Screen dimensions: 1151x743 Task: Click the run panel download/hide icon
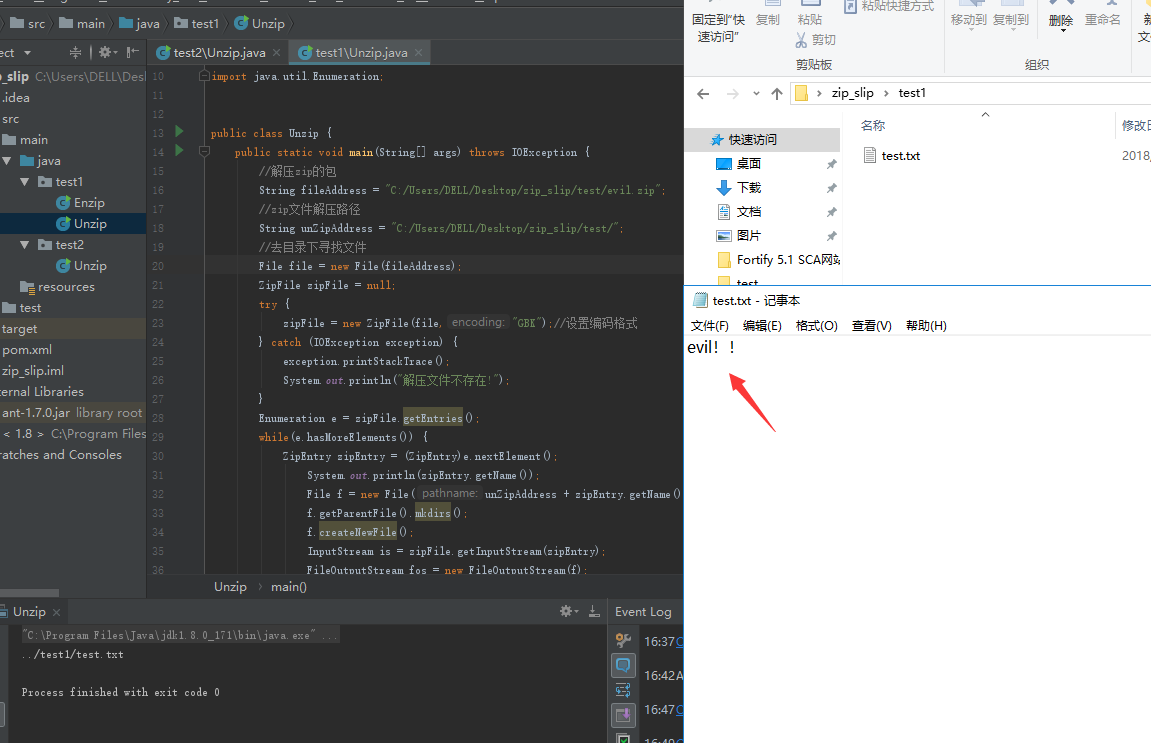click(594, 611)
